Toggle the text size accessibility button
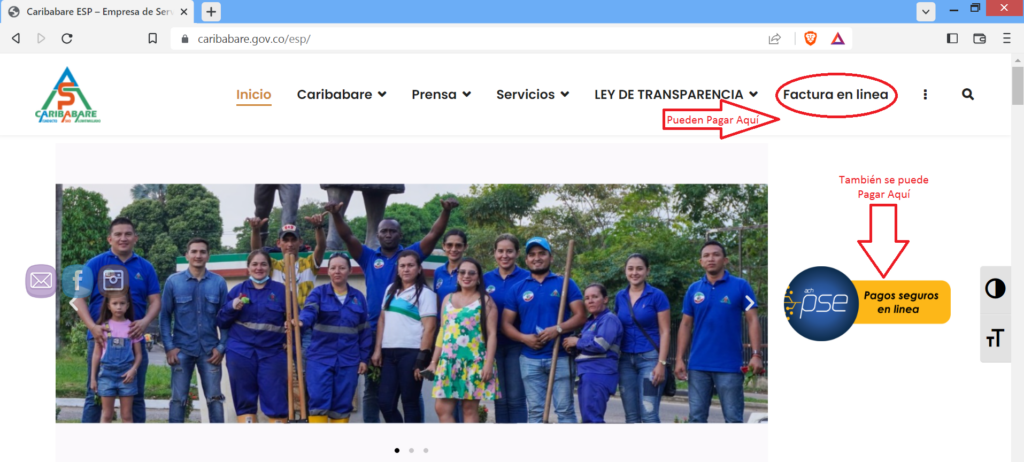 995,338
